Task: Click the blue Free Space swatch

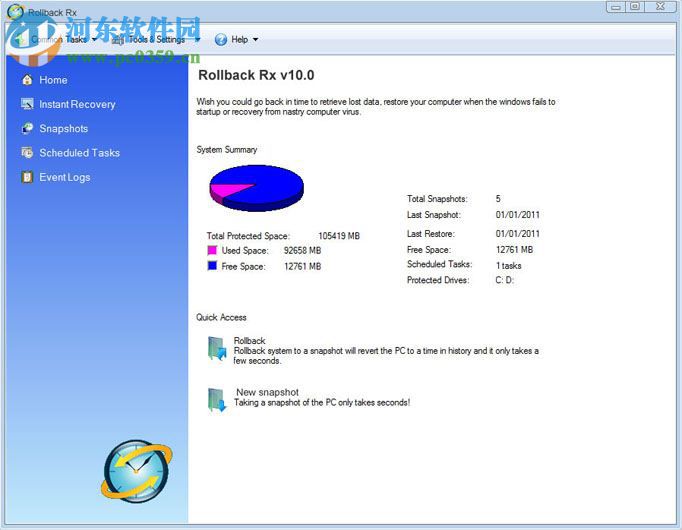Action: pos(212,266)
